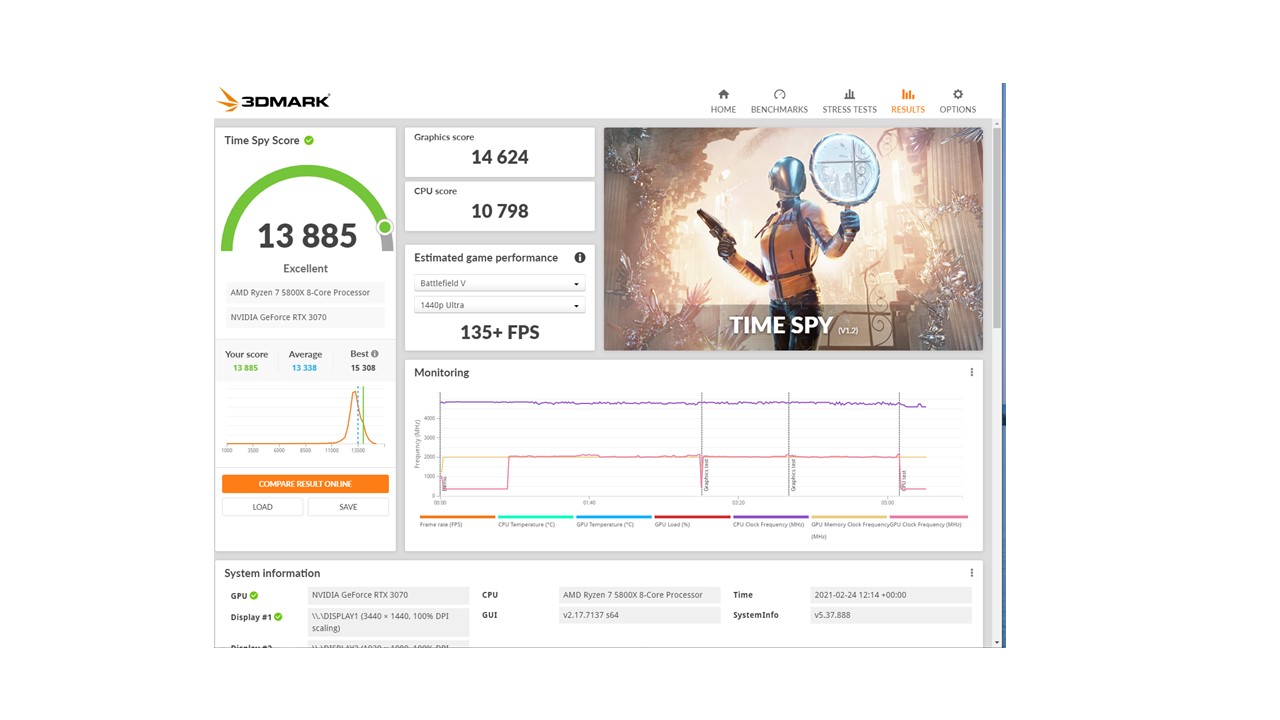Click the AMD Ryzen 7 5800X processor label under the score
This screenshot has width=1280, height=720.
(304, 293)
